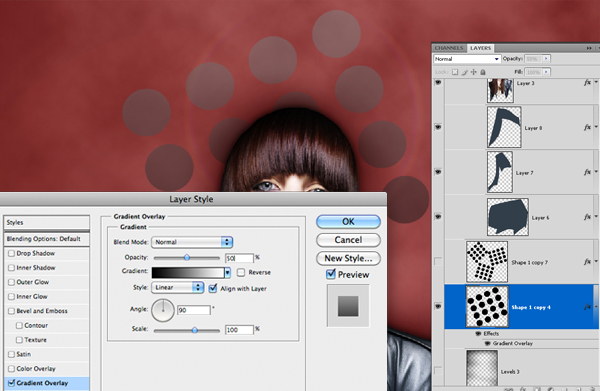Click the Levels 3 layer name

point(510,371)
